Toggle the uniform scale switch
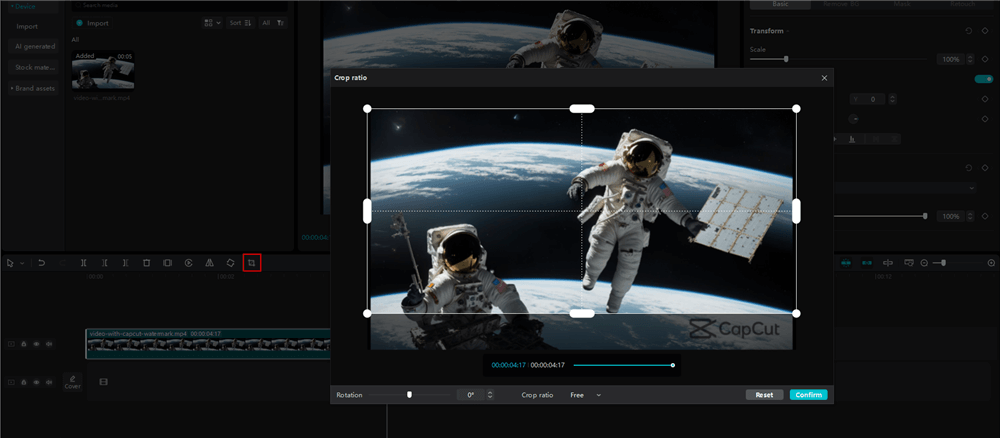Image resolution: width=1000 pixels, height=438 pixels. [x=984, y=79]
